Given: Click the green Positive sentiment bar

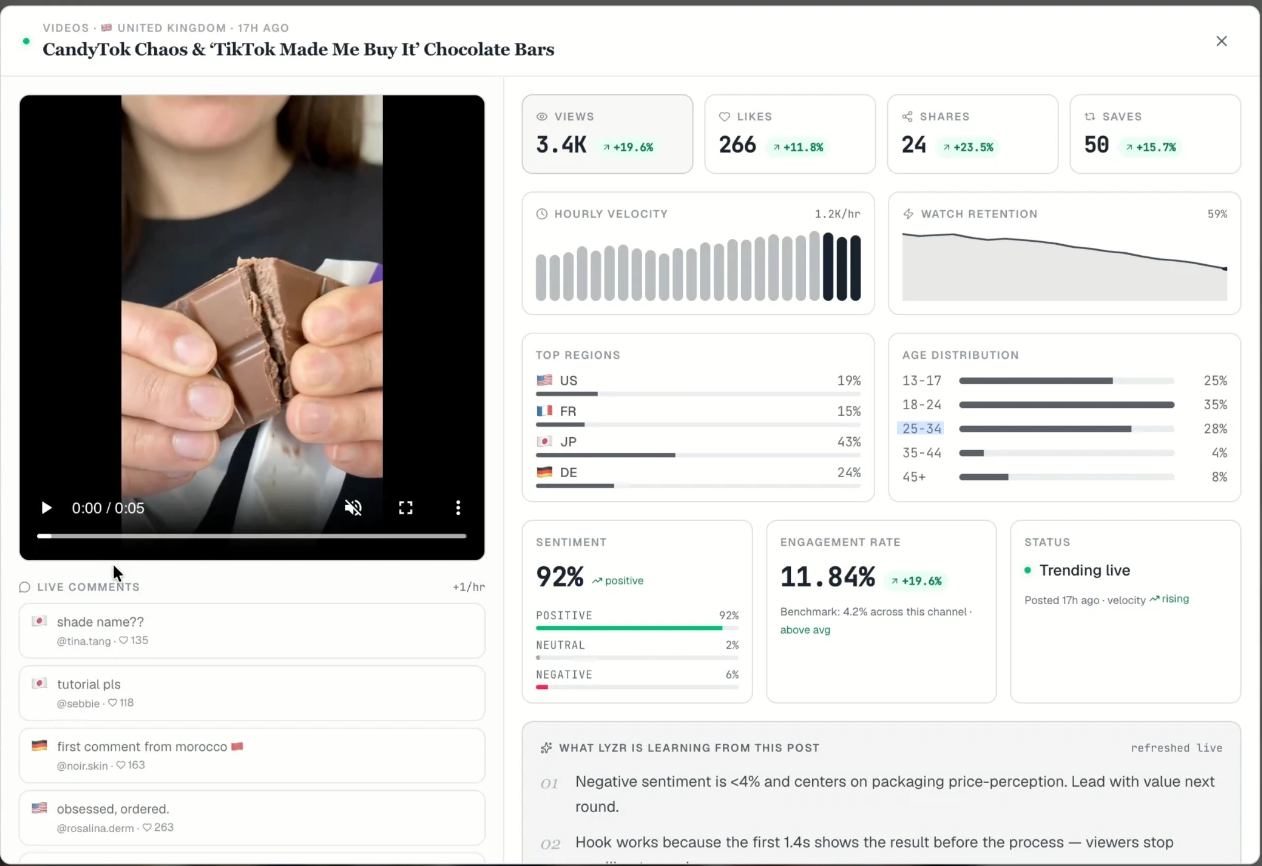Looking at the screenshot, I should [x=629, y=628].
